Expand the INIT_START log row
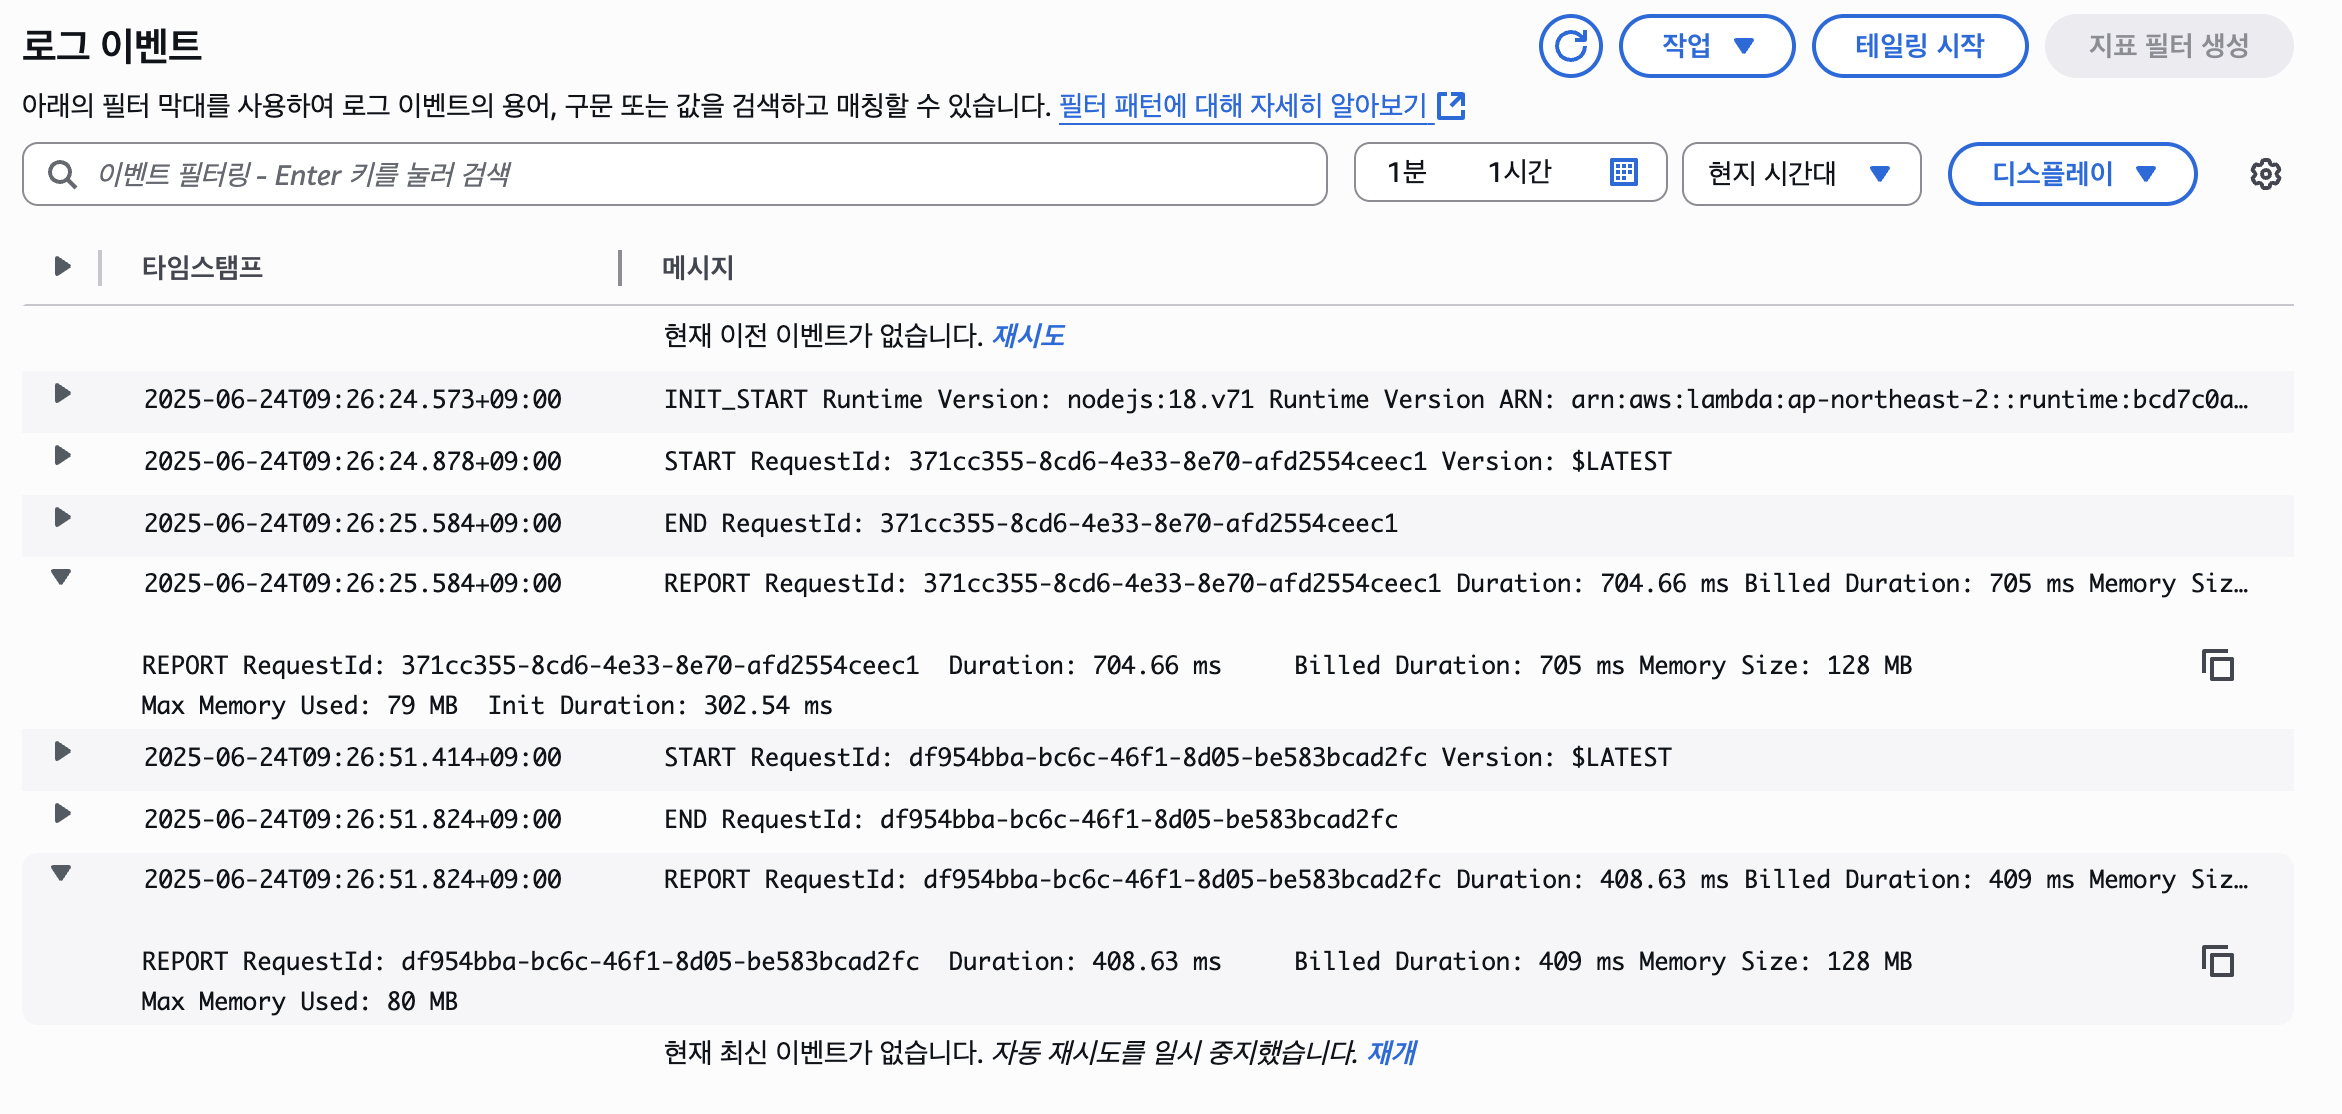The height and width of the screenshot is (1114, 2342). pyautogui.click(x=62, y=394)
